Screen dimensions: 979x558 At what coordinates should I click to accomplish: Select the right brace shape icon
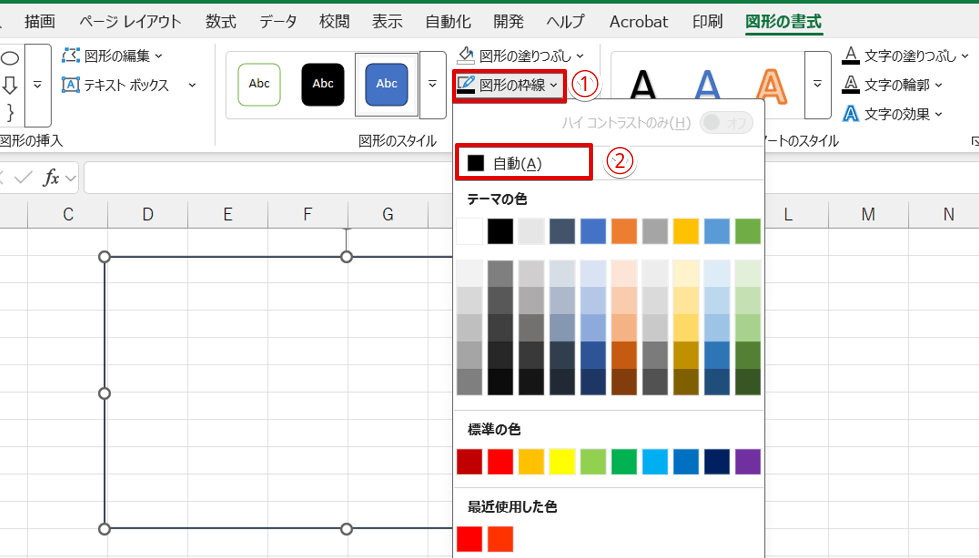[10, 112]
